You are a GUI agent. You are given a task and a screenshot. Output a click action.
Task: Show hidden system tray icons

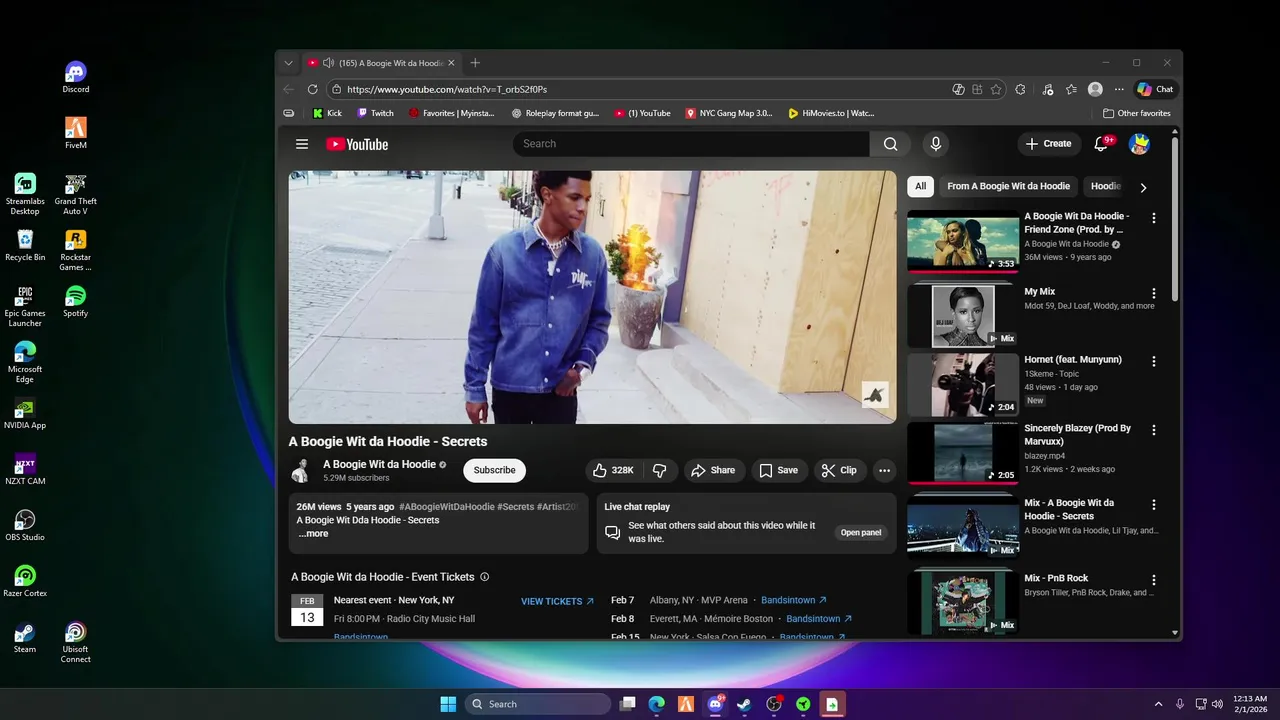[x=1158, y=704]
